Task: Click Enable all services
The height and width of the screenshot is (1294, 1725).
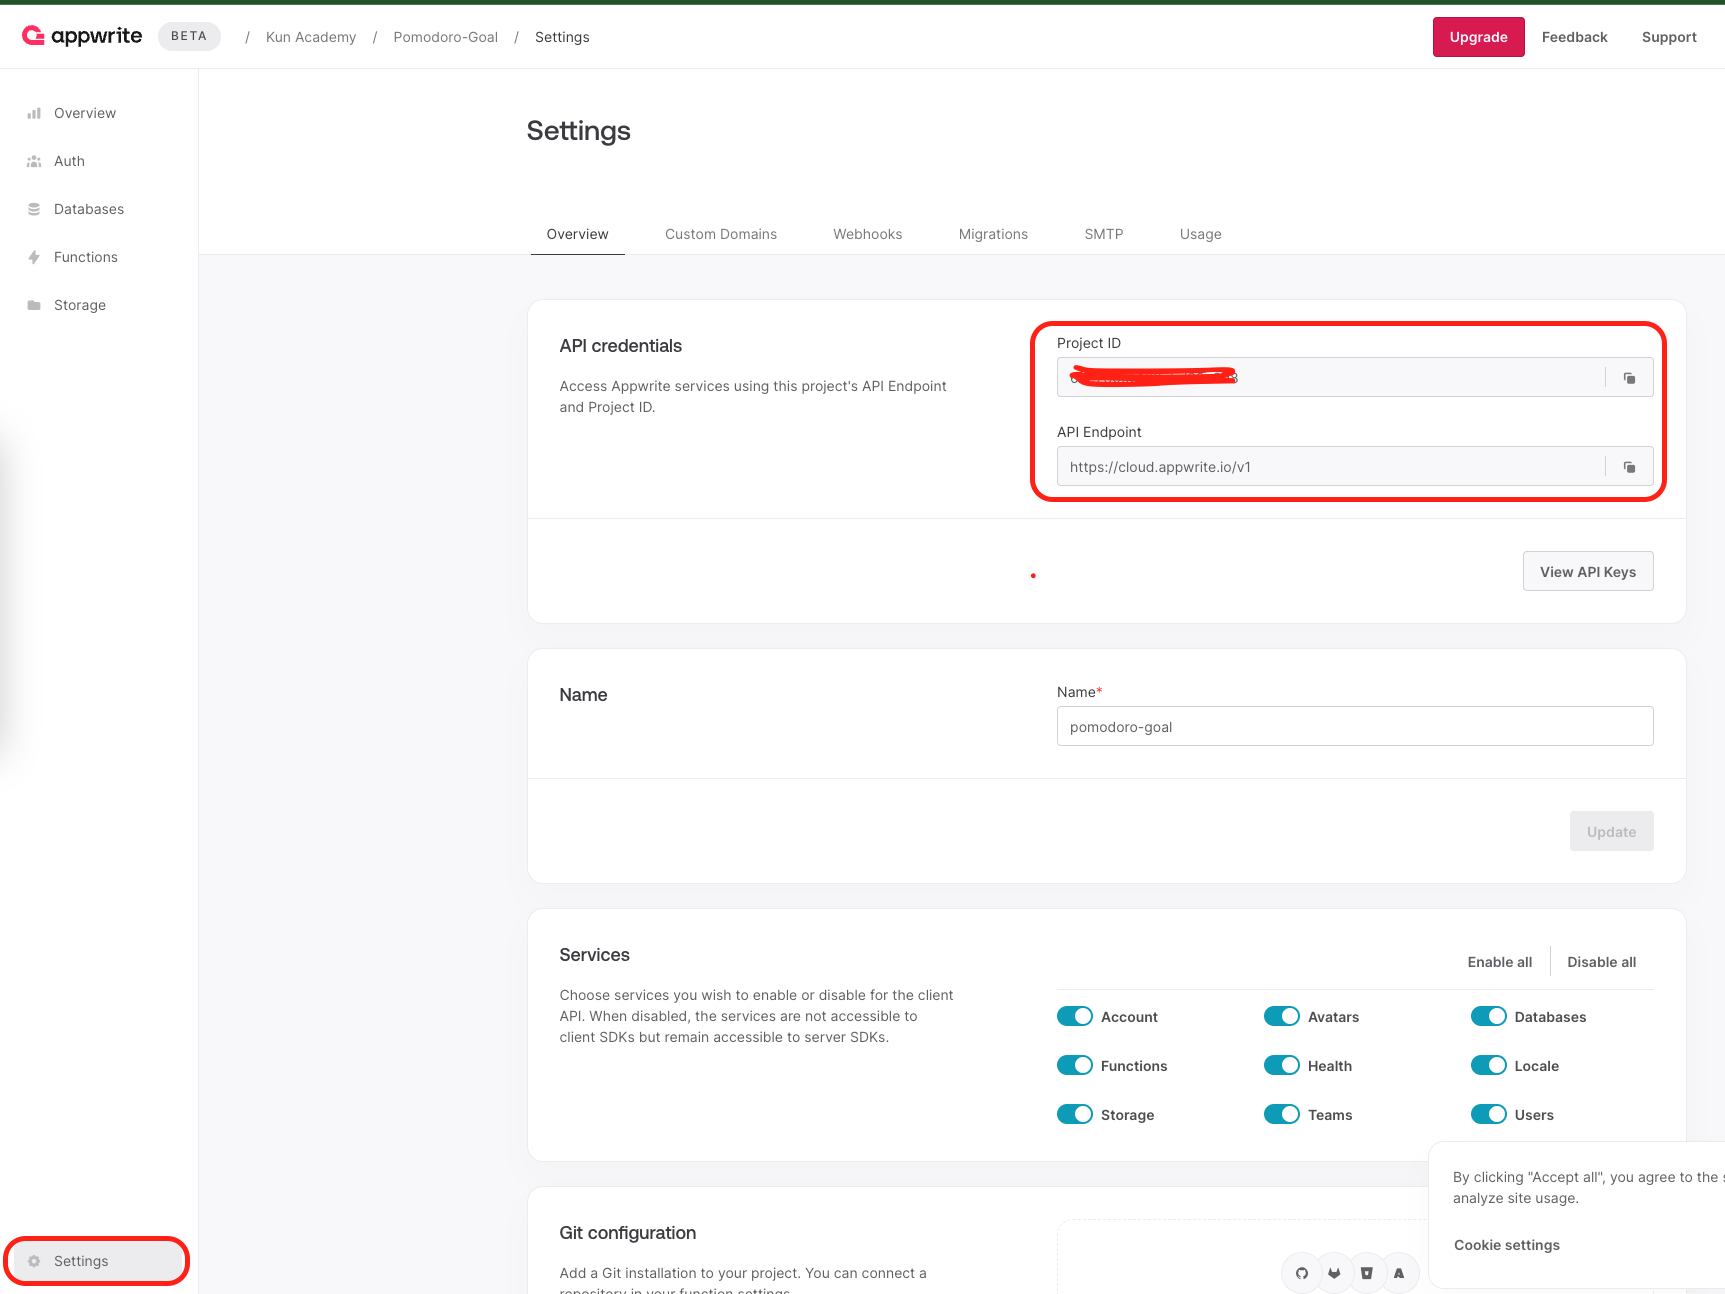Action: pos(1500,962)
